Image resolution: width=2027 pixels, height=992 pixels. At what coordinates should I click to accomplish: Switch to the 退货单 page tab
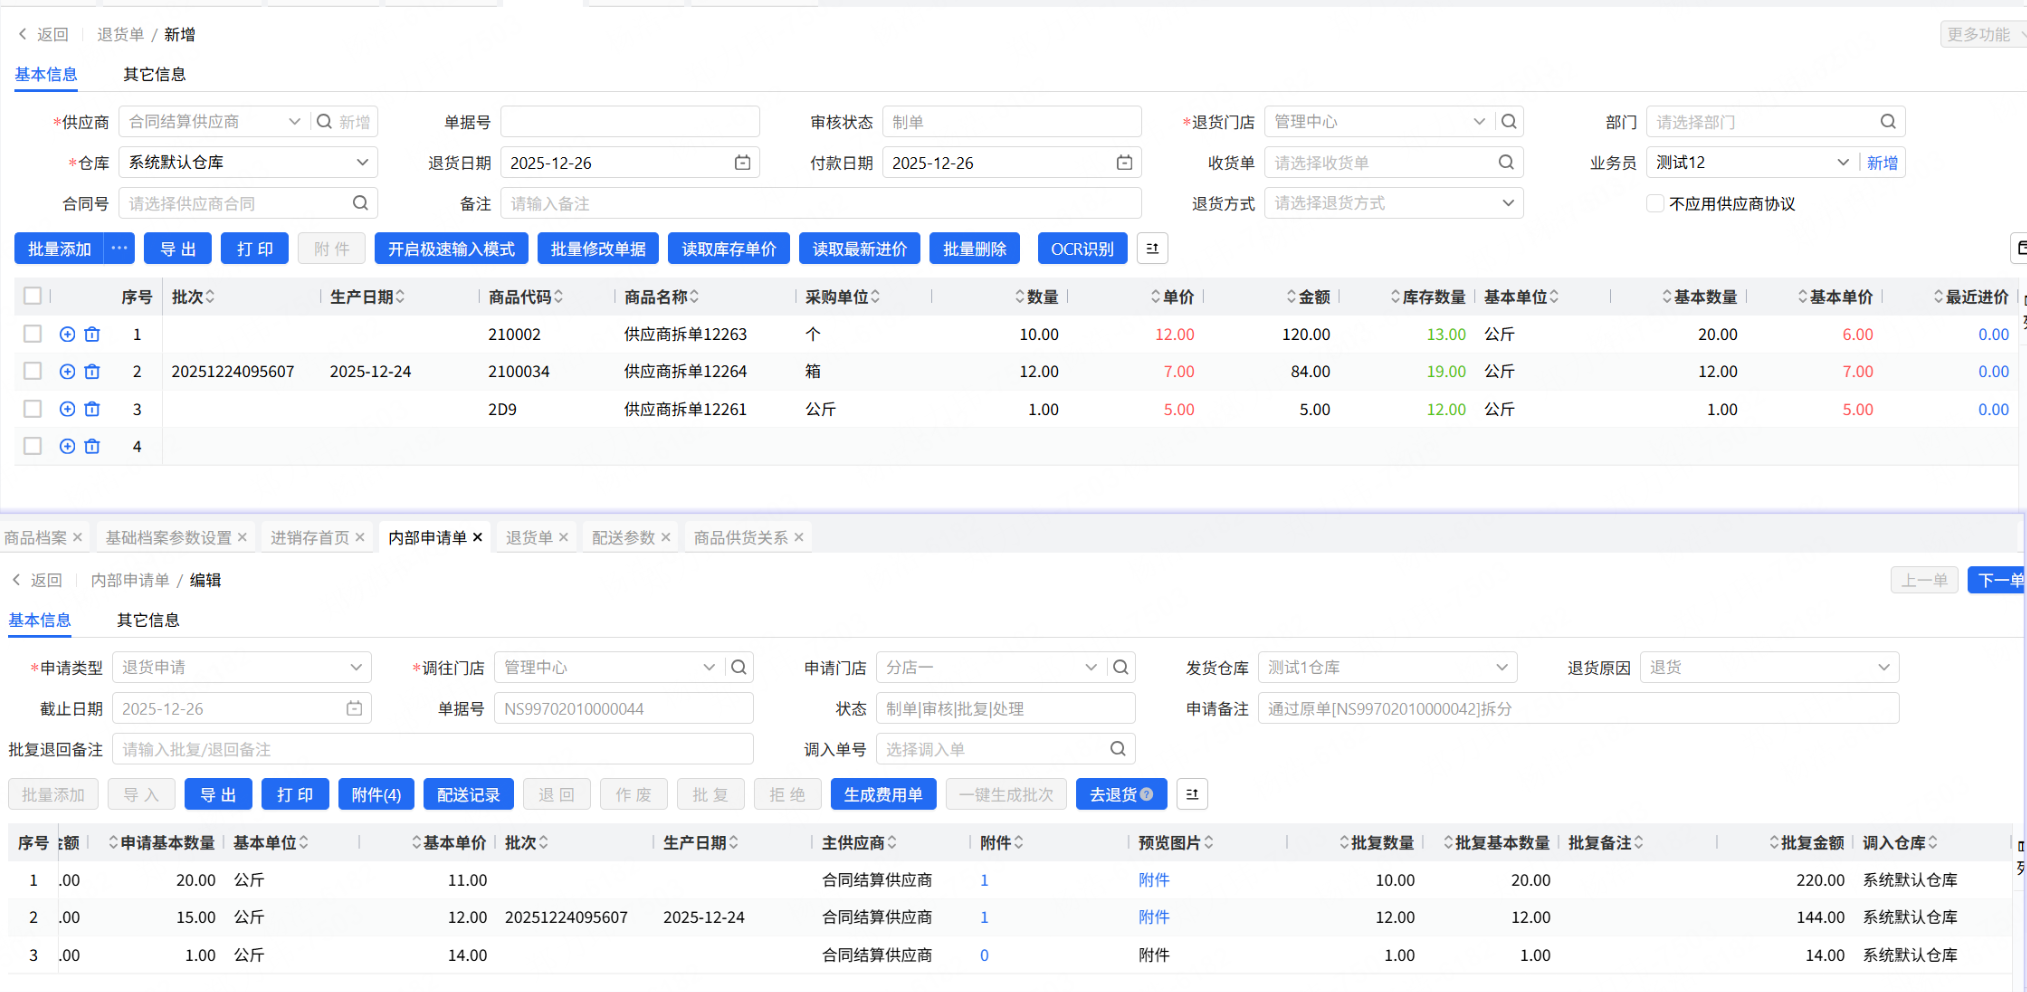click(529, 538)
